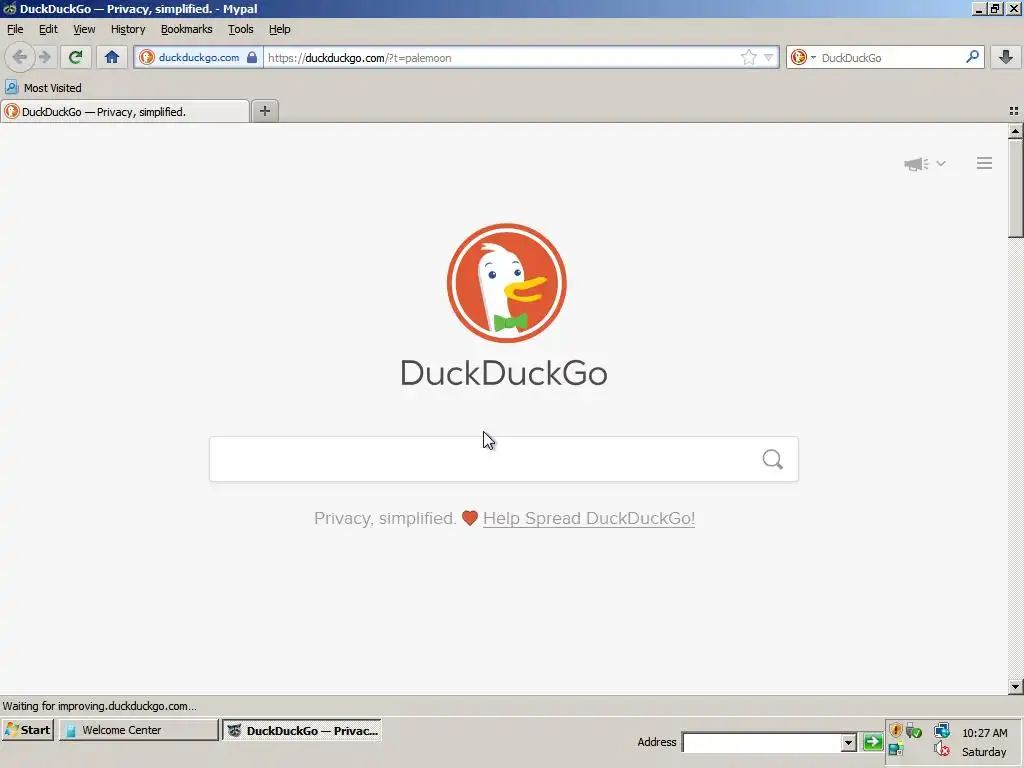Image resolution: width=1024 pixels, height=768 pixels.
Task: Click the status text Waiting for improving.duckduckgo.com
Action: 99,706
